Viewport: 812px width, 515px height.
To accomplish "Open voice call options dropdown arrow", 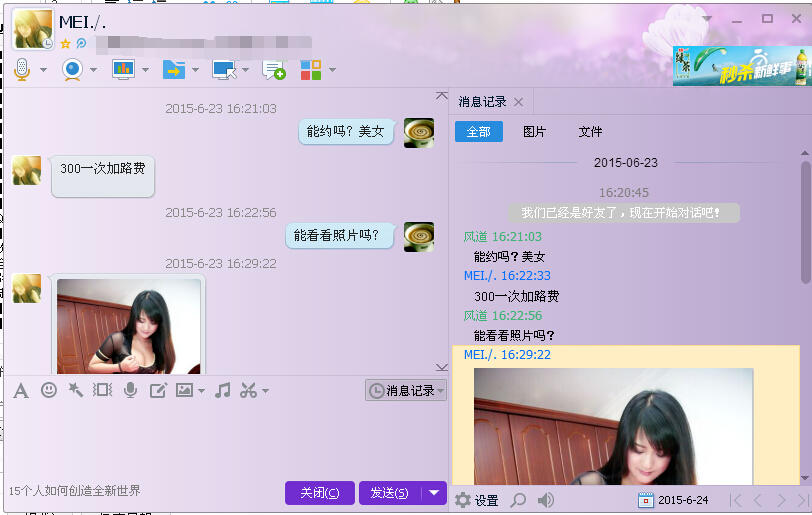I will point(44,69).
